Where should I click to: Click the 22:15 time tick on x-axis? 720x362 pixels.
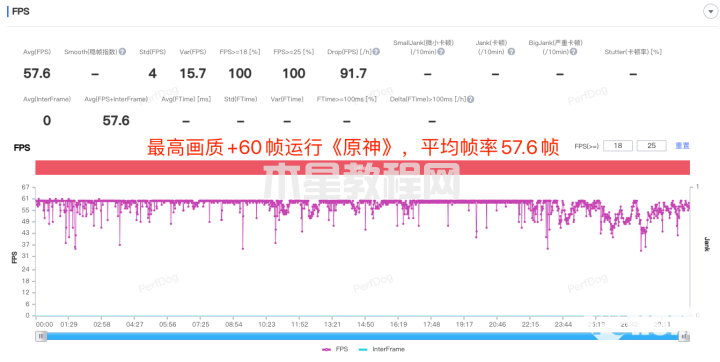[x=530, y=324]
